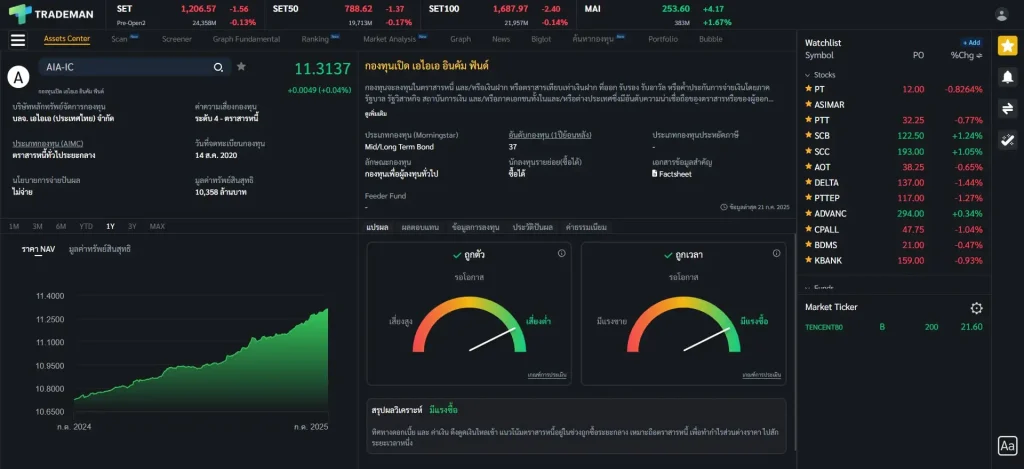Open the ค่าธรรมเนียม tab
This screenshot has height=469, width=1024.
point(586,227)
